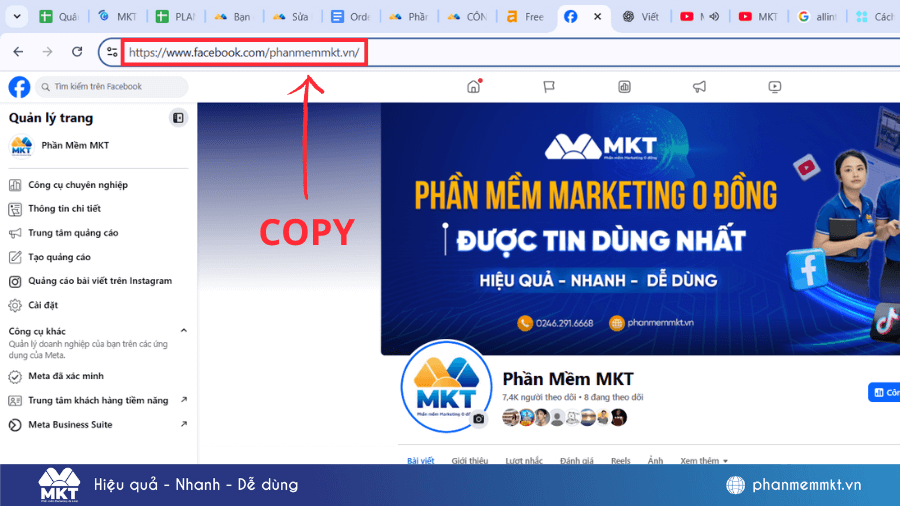Open the 'Free' browser tab
Viewport: 900px width, 506px height.
(x=525, y=17)
